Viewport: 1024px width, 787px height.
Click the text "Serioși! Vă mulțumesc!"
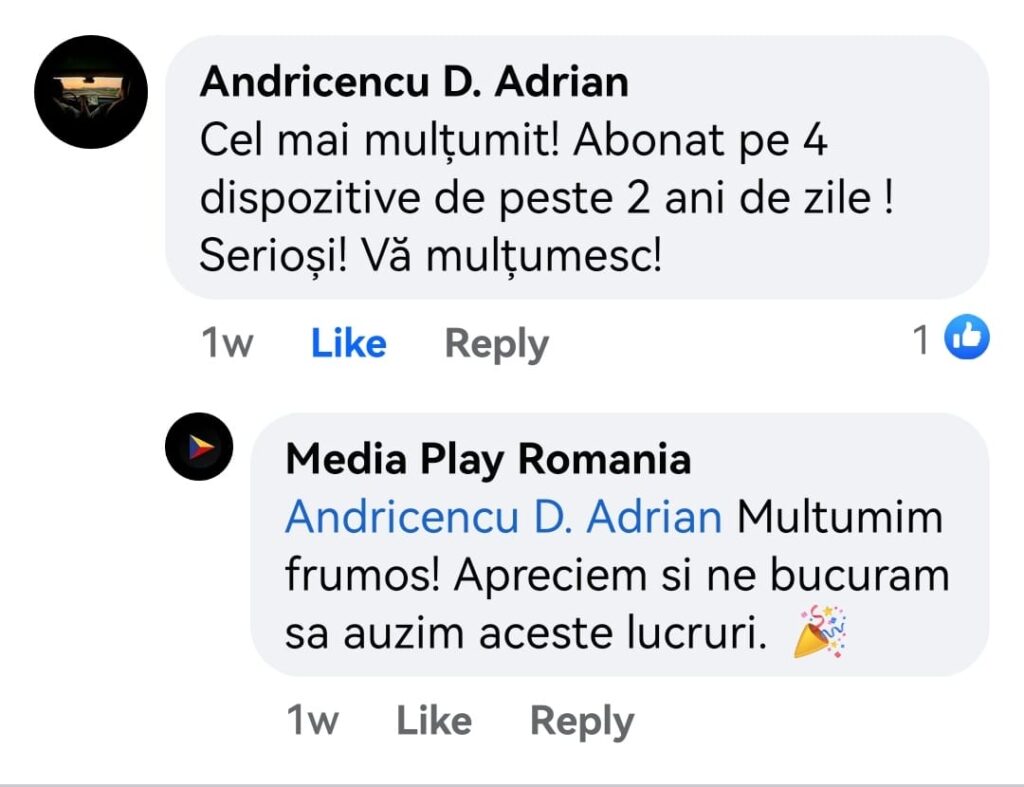click(x=430, y=256)
